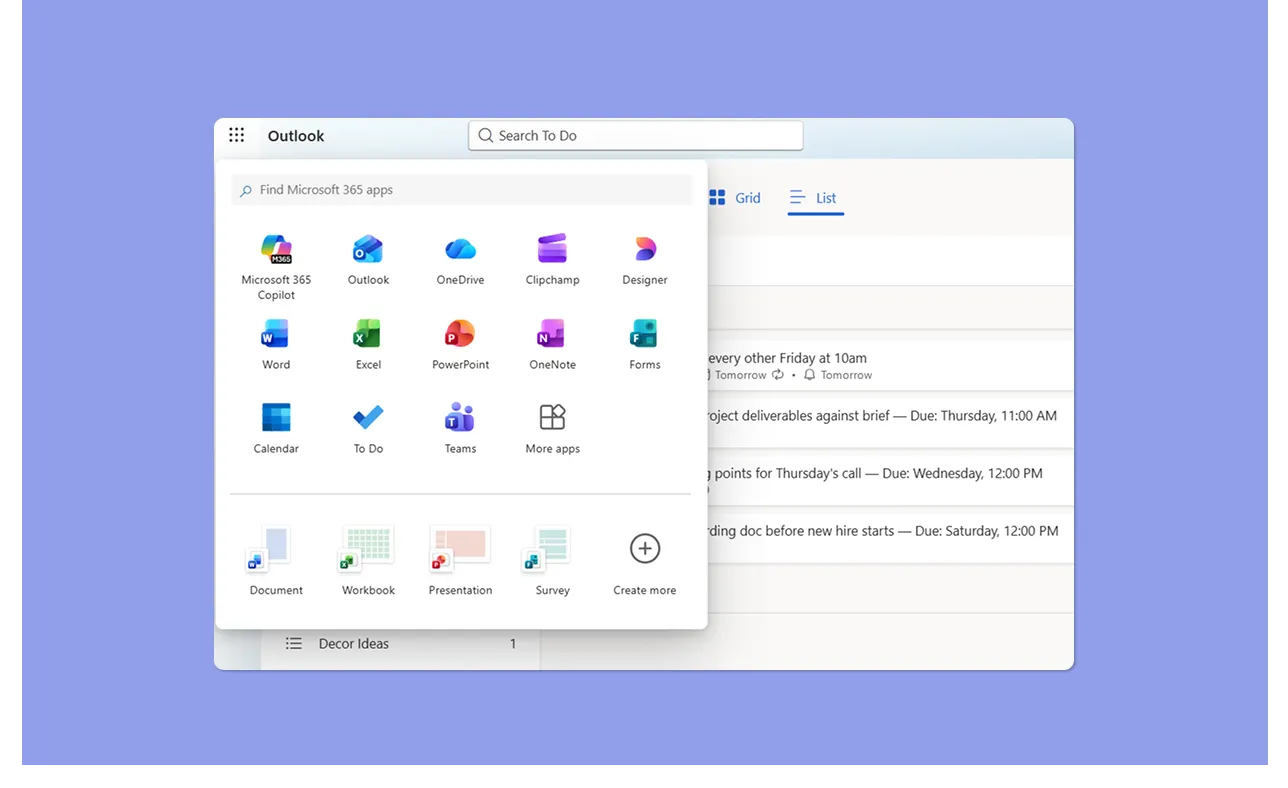This screenshot has width=1288, height=788.
Task: Open Calendar app
Action: point(276,429)
